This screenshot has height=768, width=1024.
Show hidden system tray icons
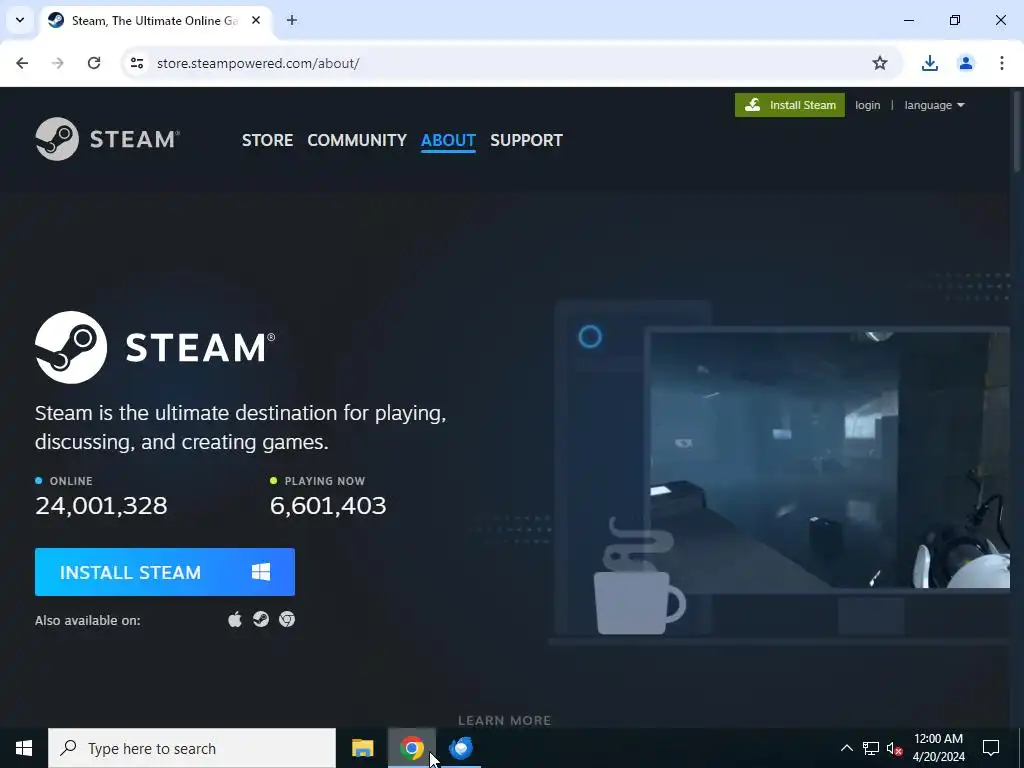(x=846, y=748)
